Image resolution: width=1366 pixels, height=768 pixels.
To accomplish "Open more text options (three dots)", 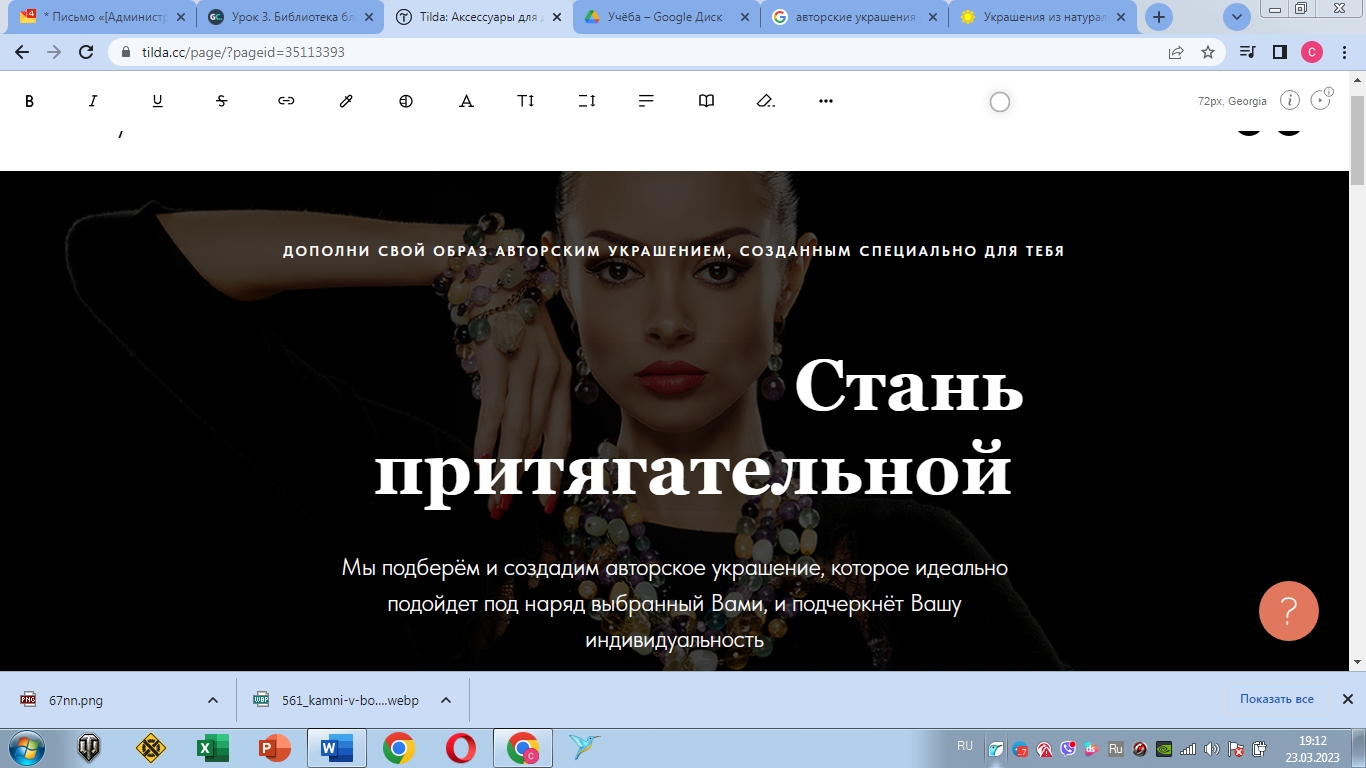I will coord(826,101).
